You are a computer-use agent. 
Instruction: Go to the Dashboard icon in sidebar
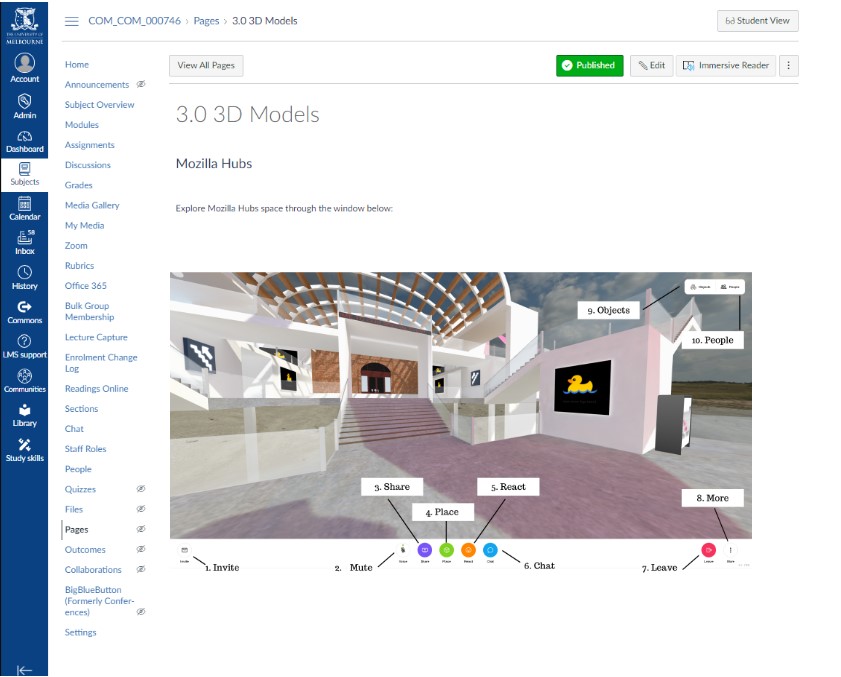[24, 141]
